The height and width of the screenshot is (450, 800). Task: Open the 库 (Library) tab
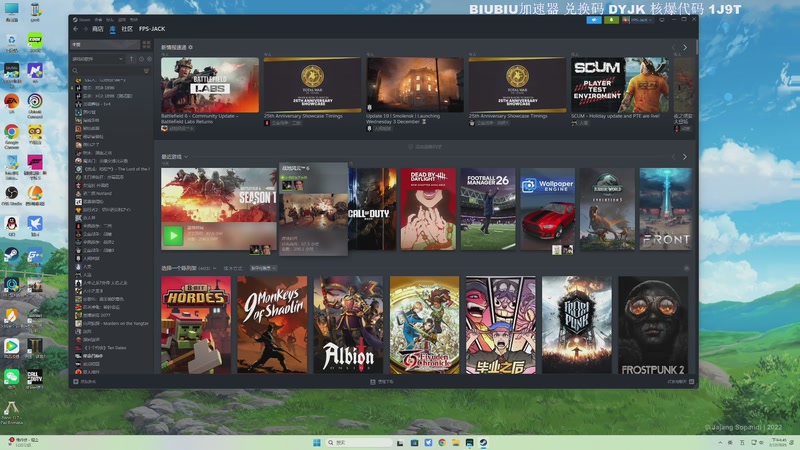click(x=113, y=29)
